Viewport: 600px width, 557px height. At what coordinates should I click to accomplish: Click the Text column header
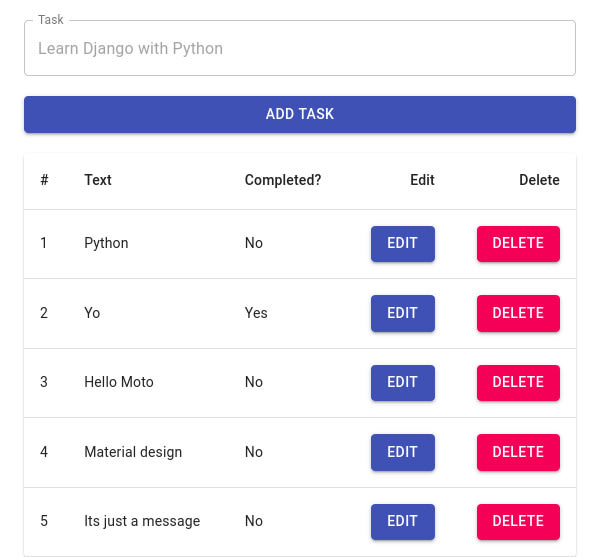click(98, 180)
